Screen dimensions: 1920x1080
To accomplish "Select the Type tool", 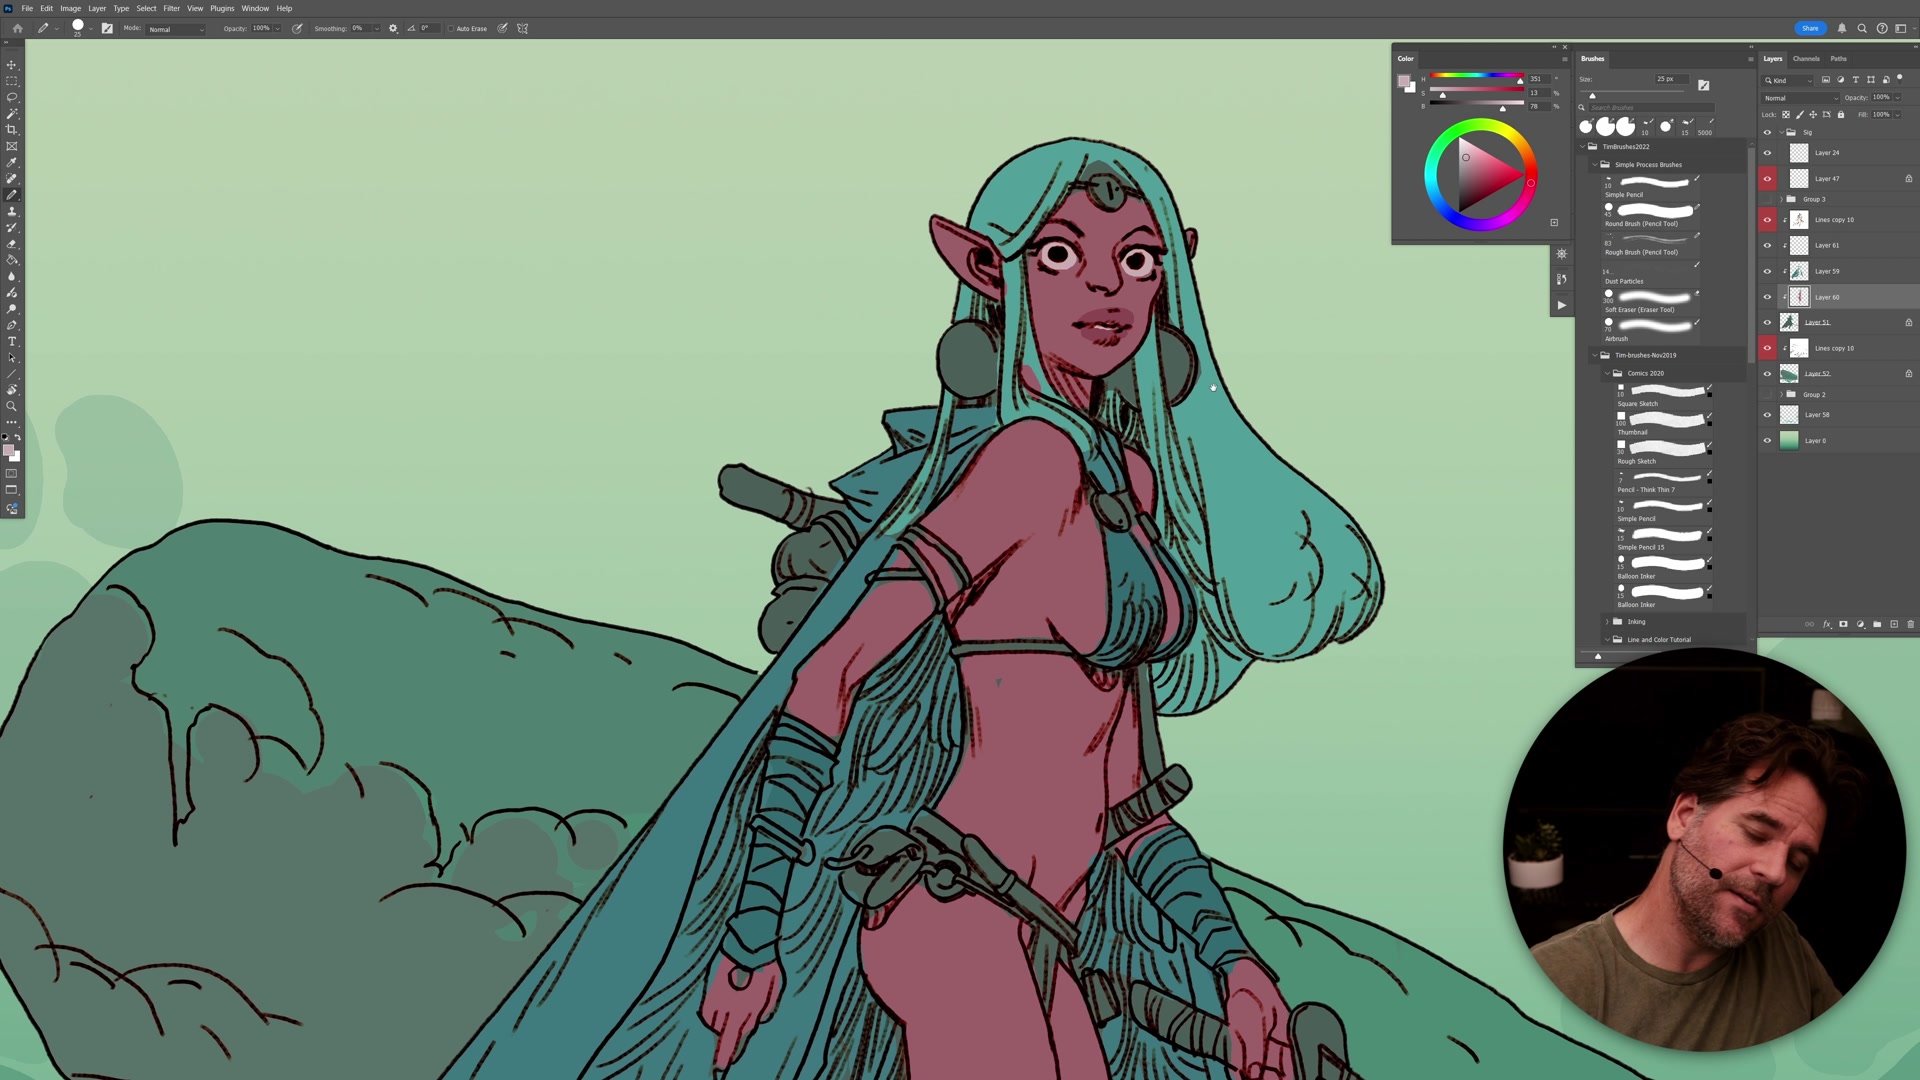I will (x=12, y=342).
